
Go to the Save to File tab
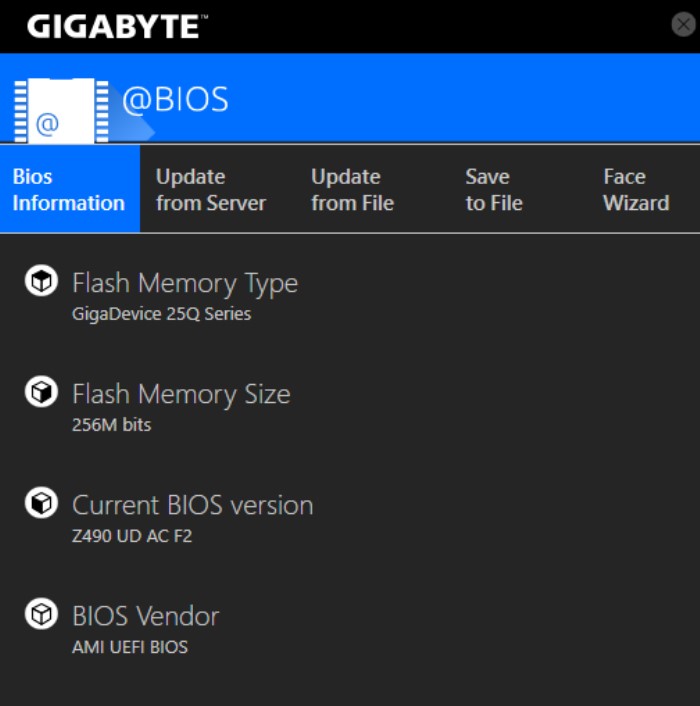[494, 190]
